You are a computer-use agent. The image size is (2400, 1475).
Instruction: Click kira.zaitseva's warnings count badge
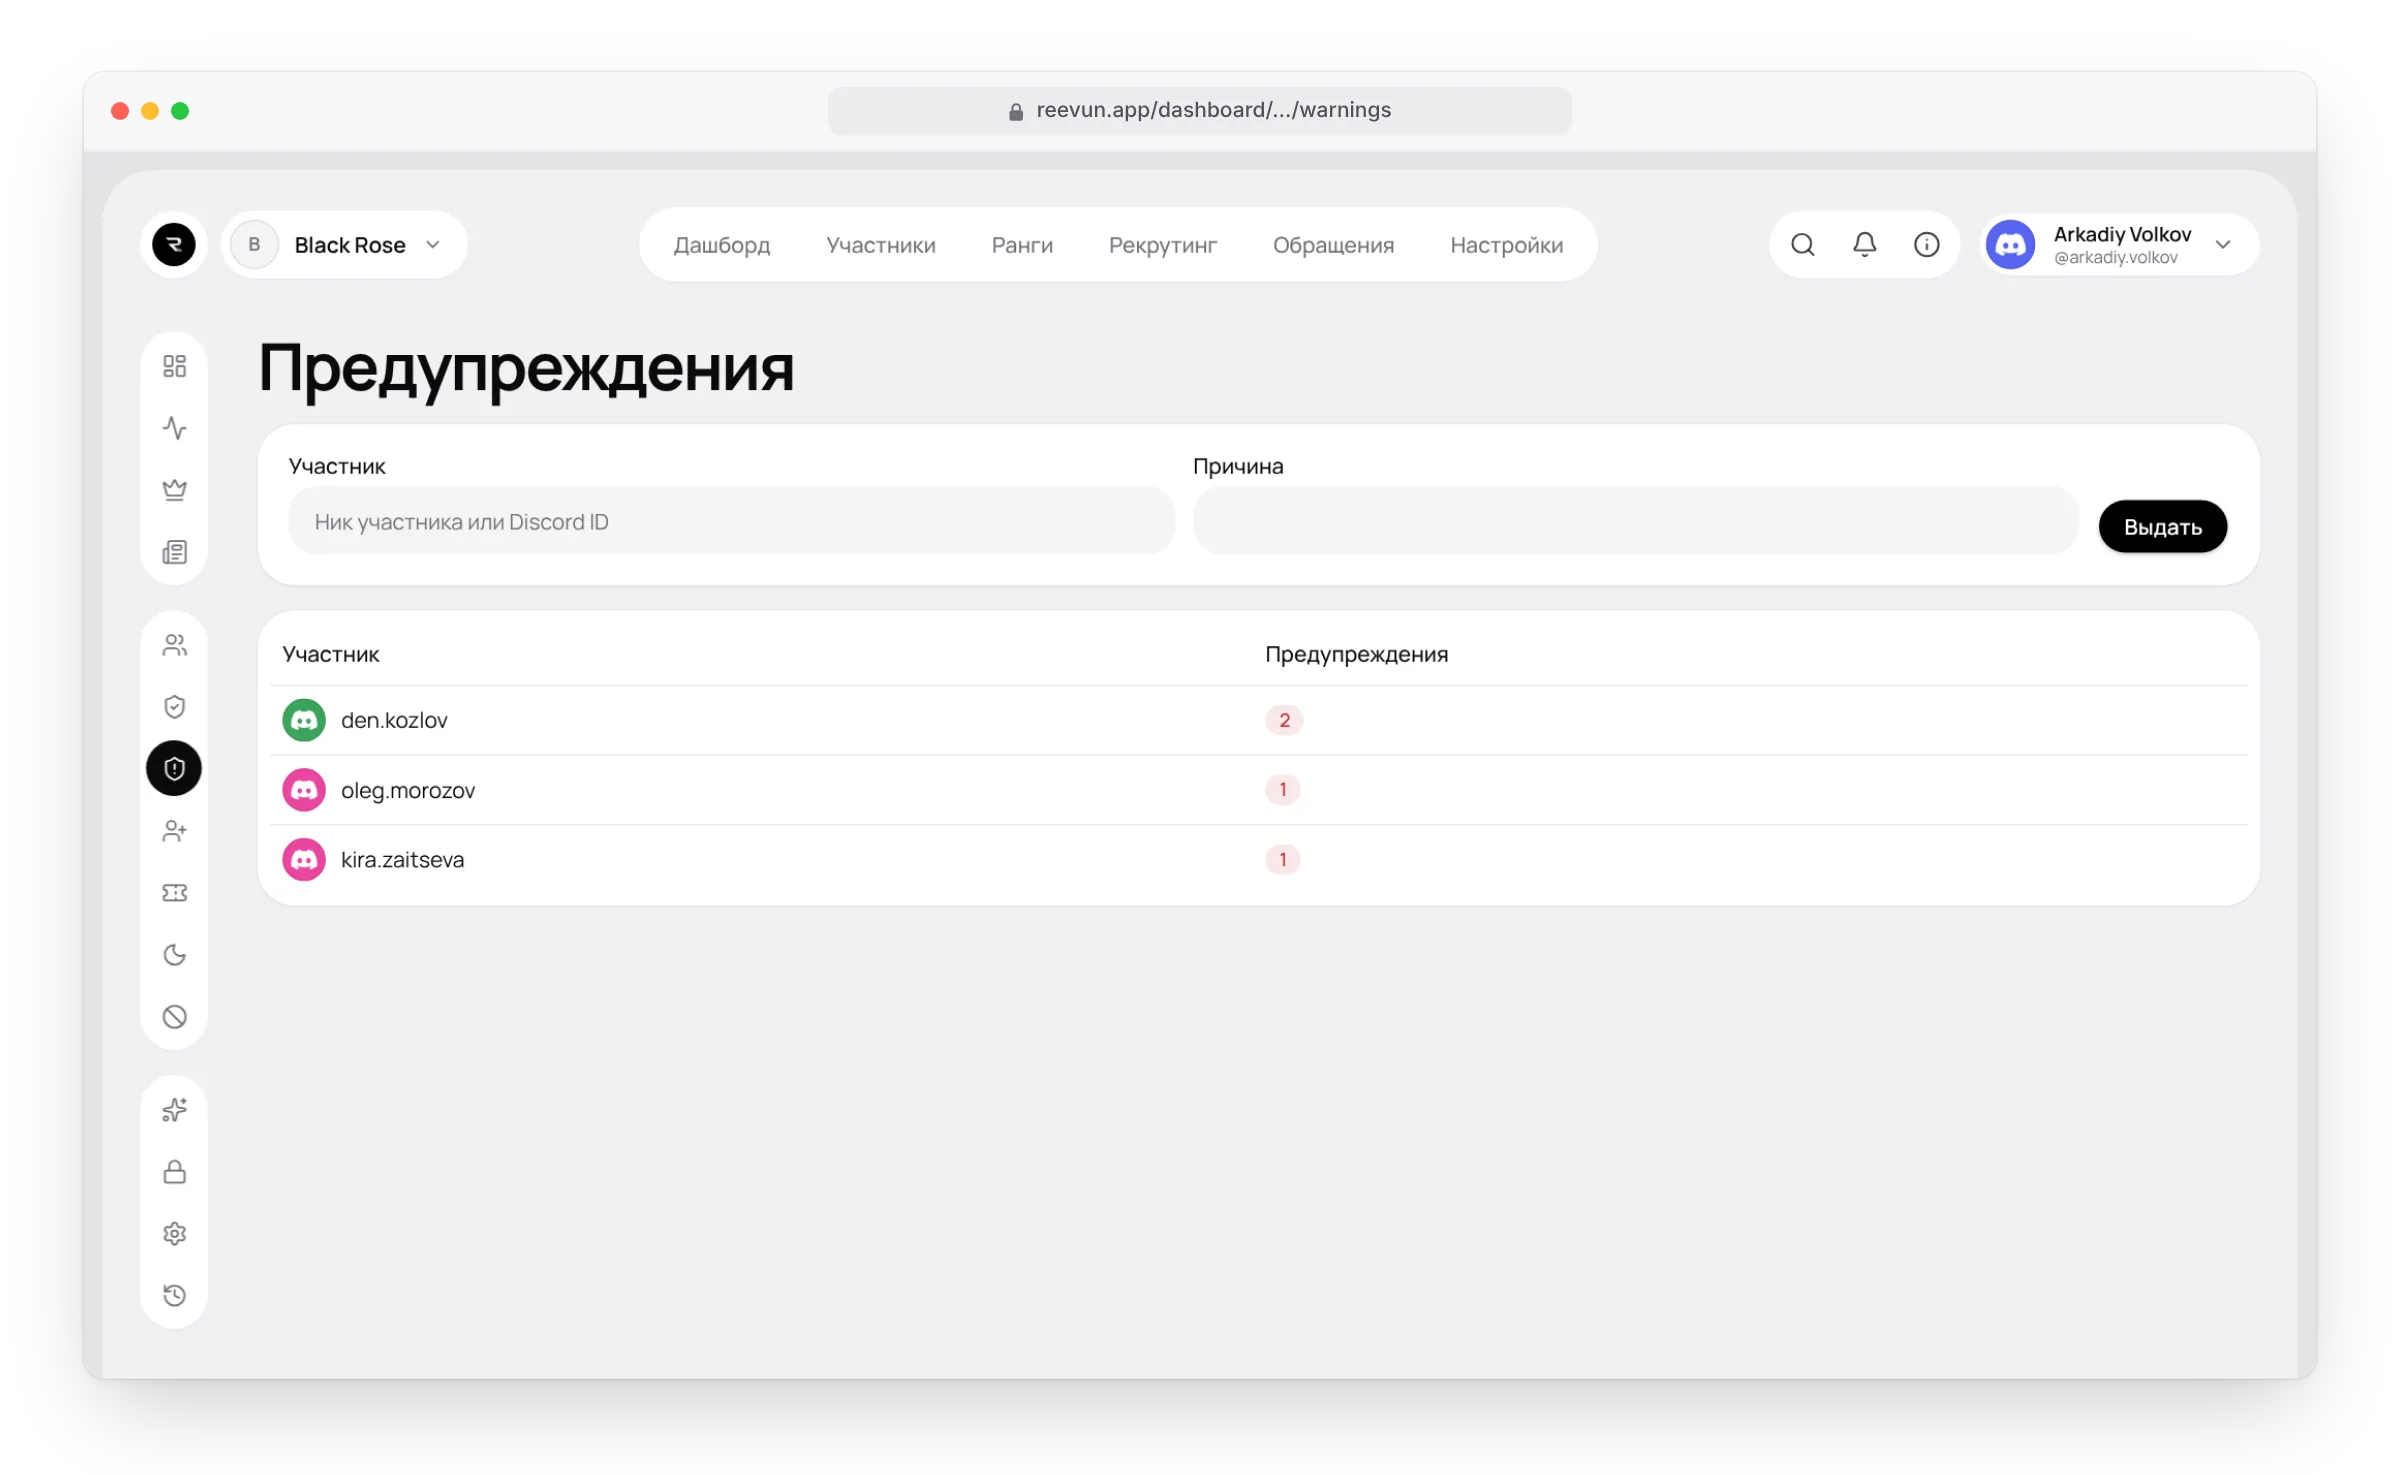[x=1282, y=860]
